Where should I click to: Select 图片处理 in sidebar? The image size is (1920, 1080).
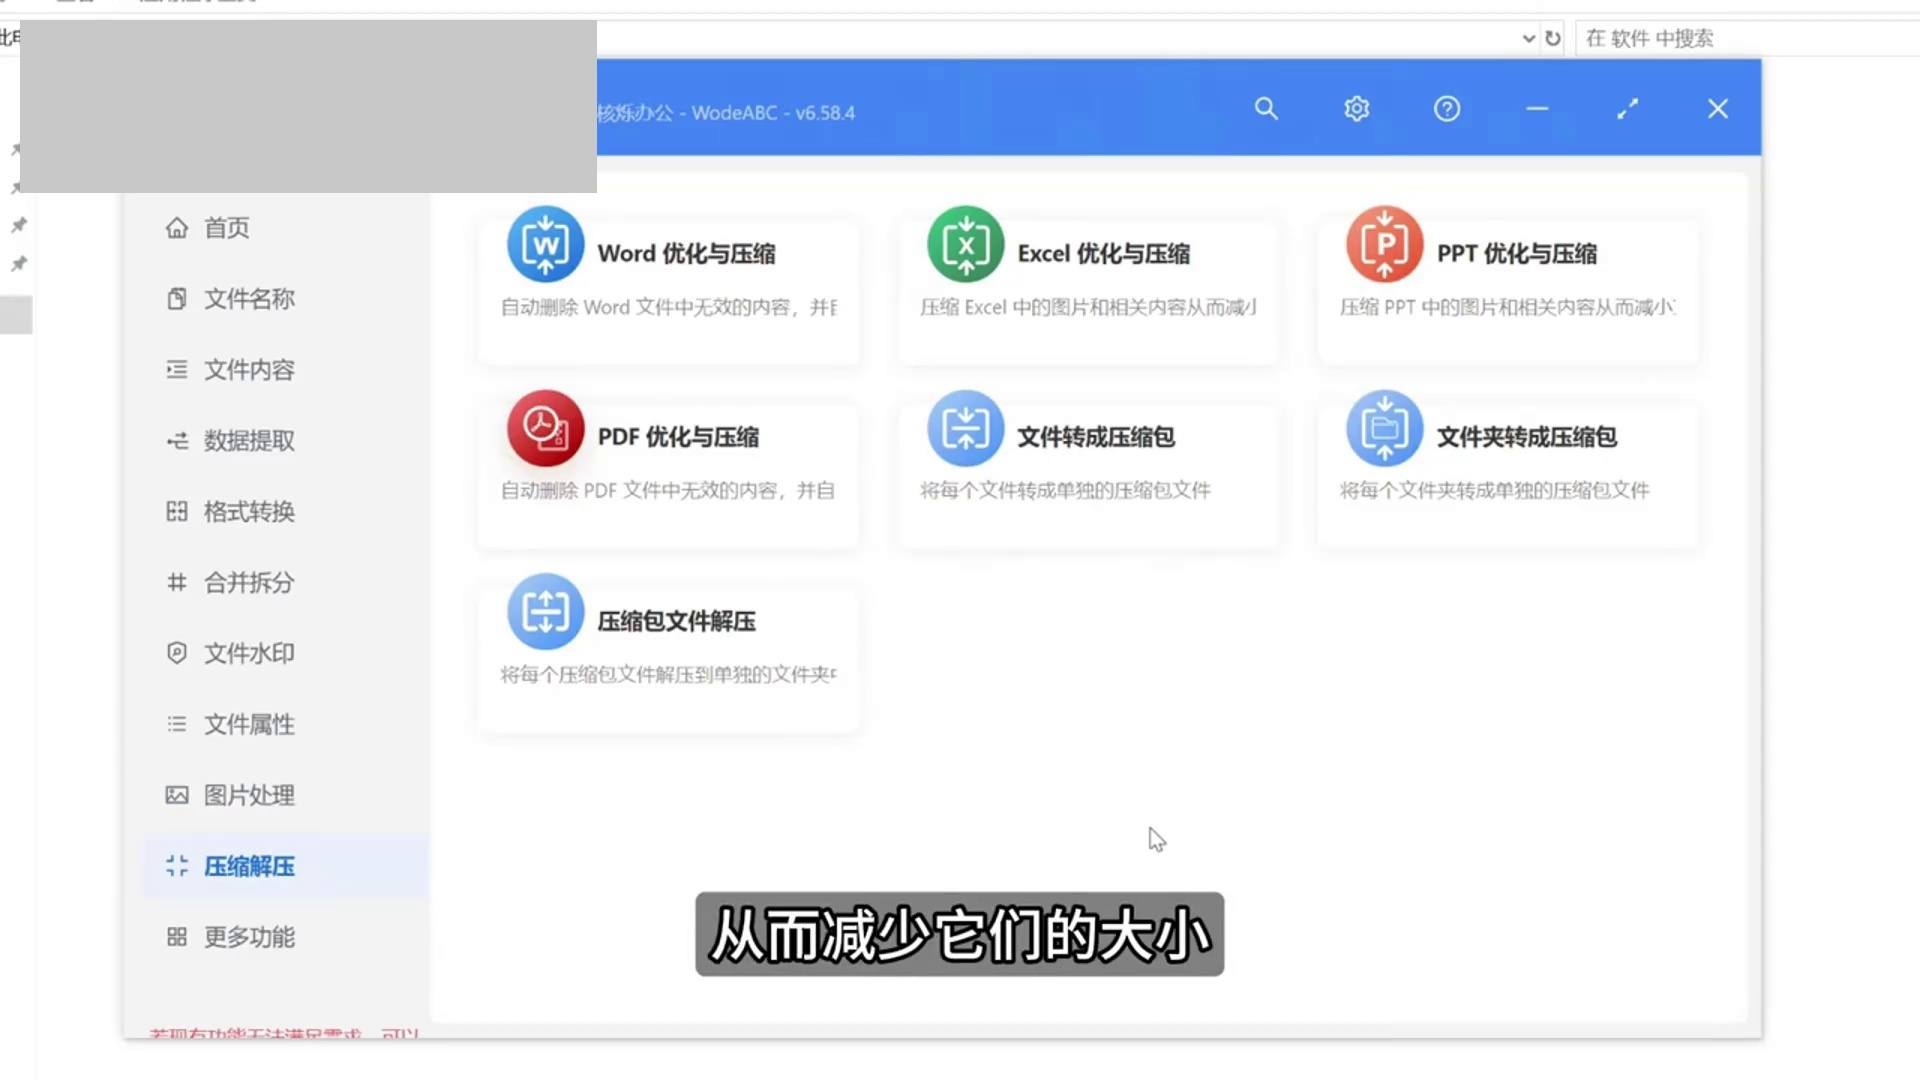248,796
